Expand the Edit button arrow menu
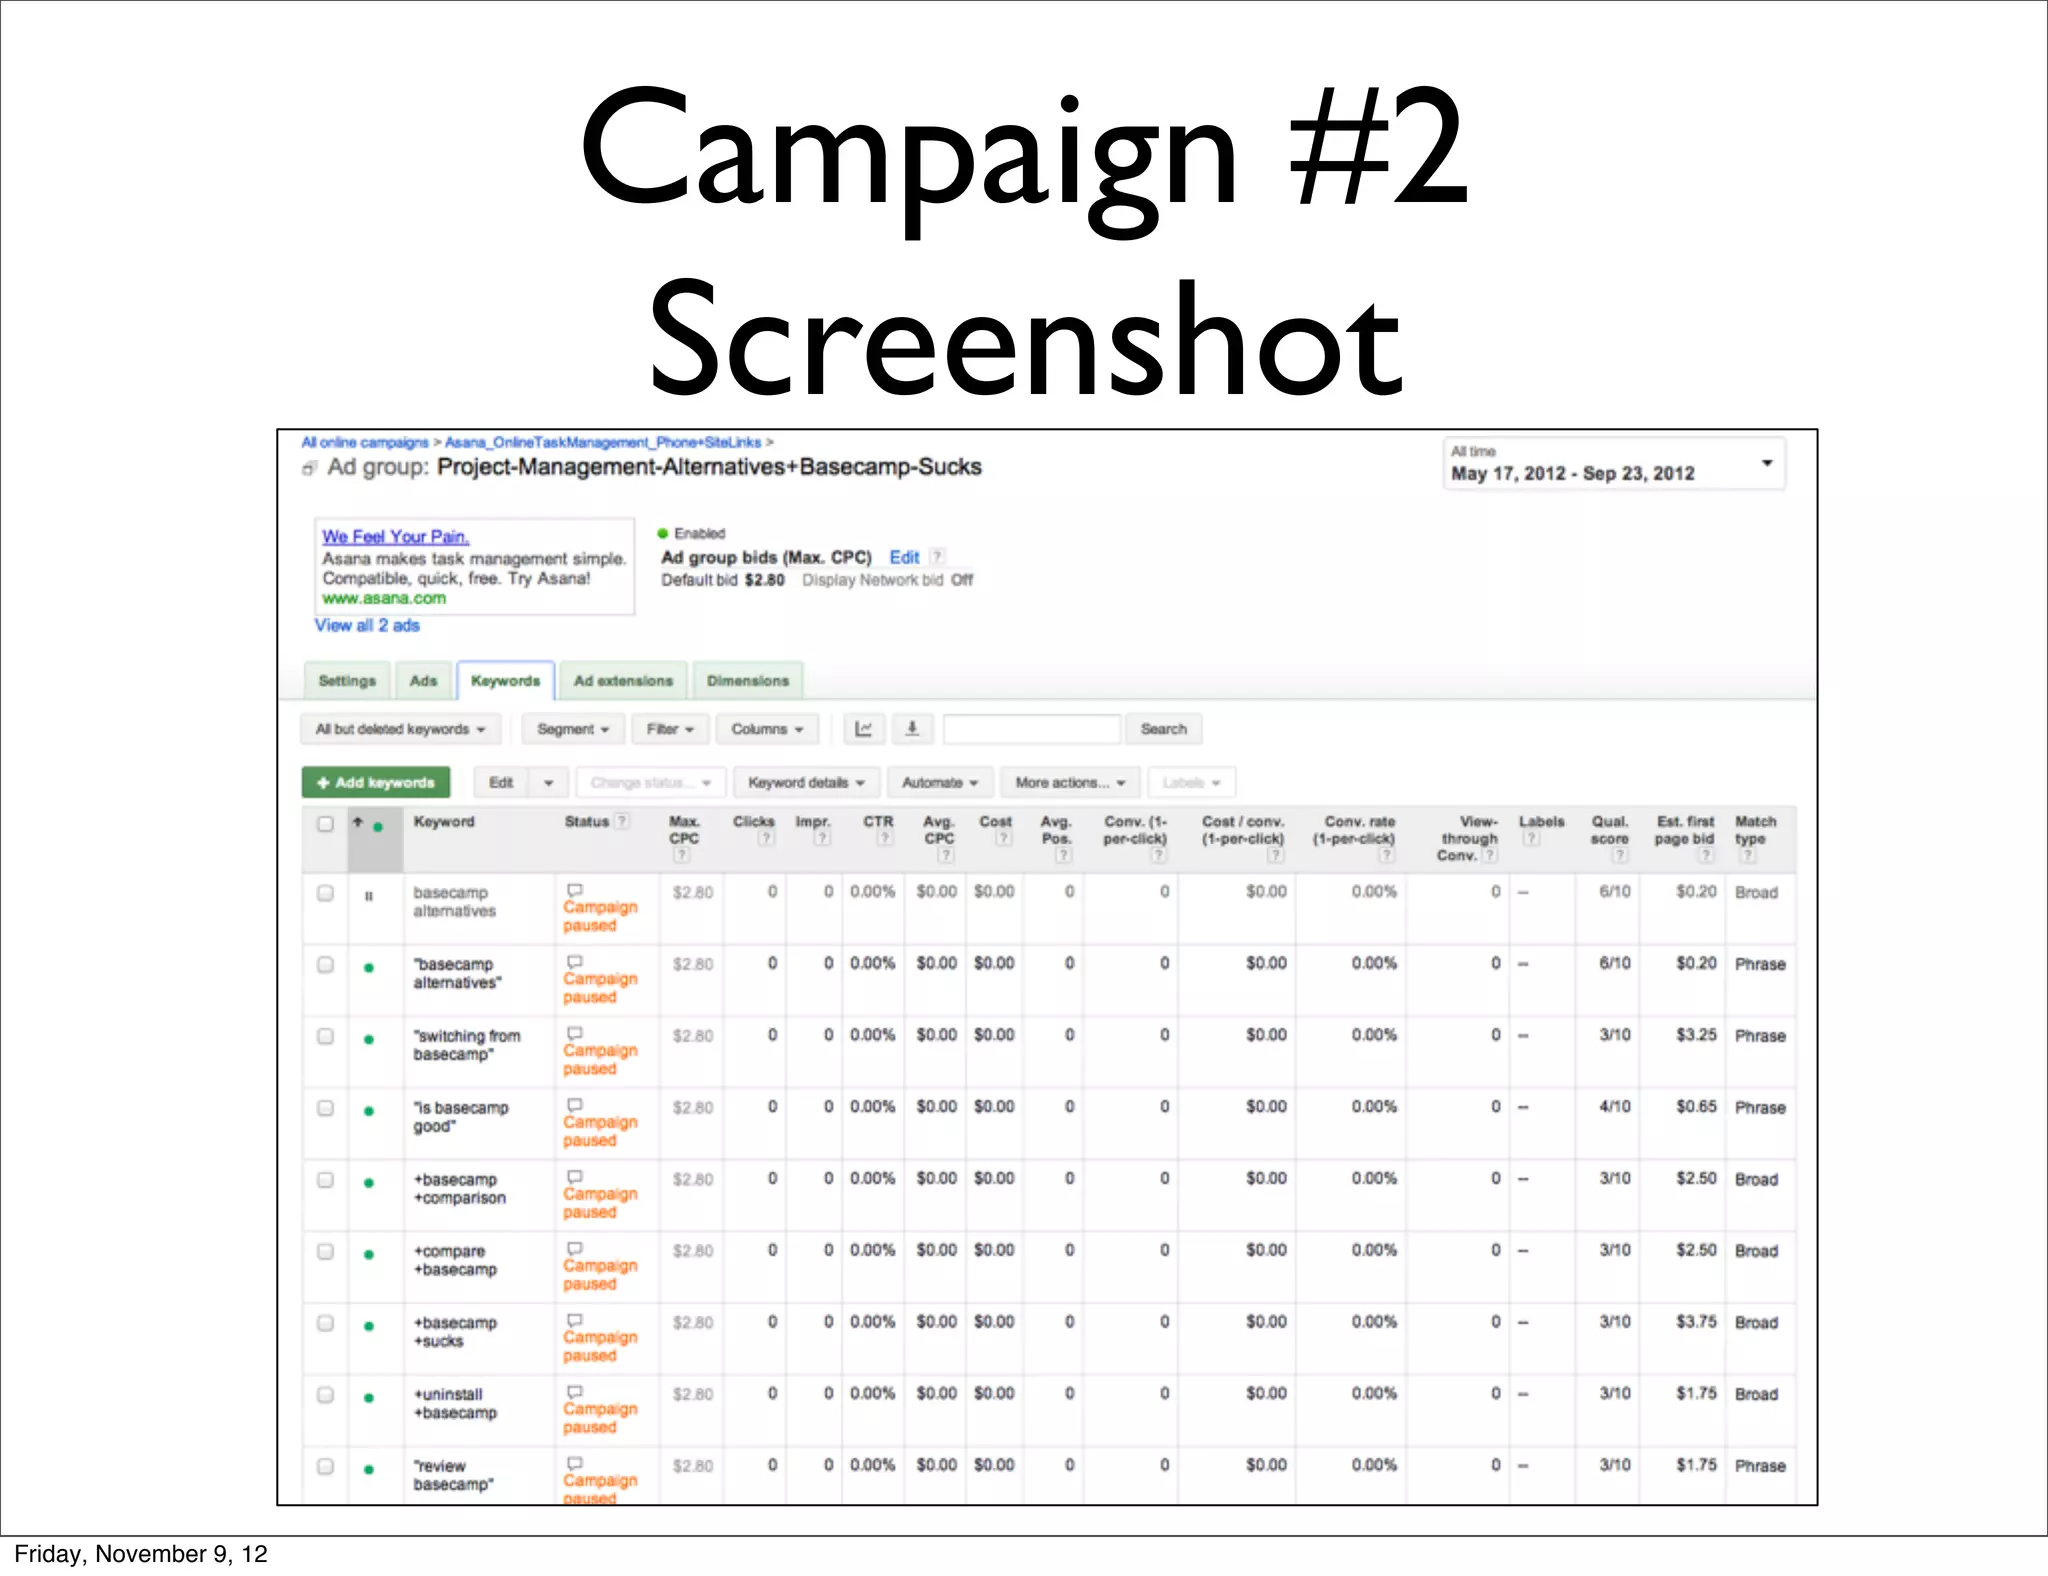Image resolution: width=2048 pixels, height=1576 pixels. [x=549, y=782]
